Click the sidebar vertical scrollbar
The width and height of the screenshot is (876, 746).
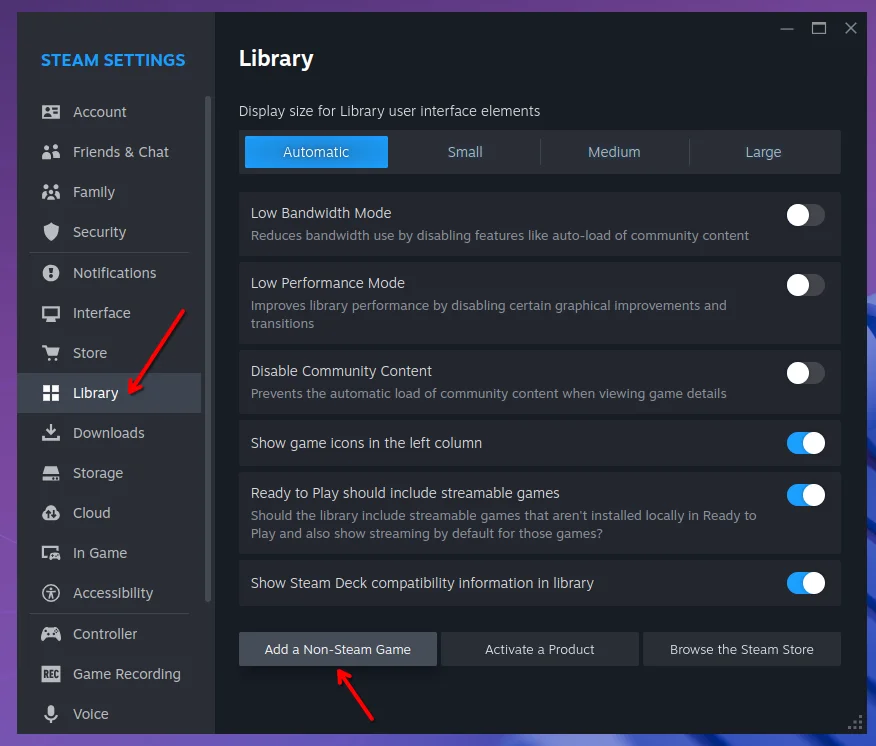point(208,349)
